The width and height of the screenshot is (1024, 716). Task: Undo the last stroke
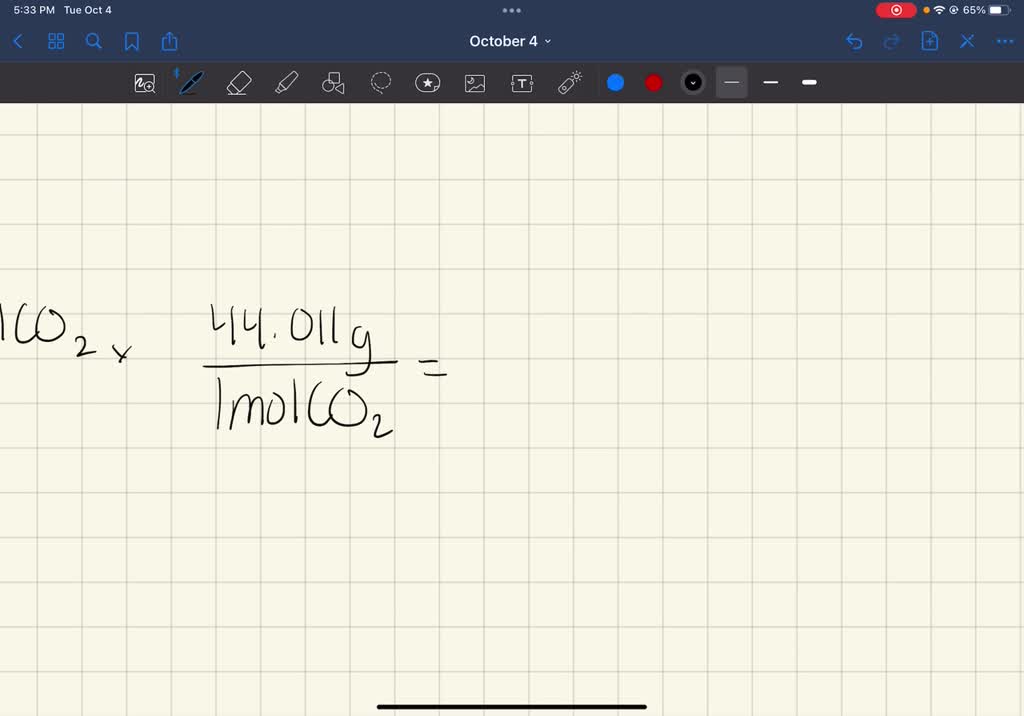pos(854,41)
